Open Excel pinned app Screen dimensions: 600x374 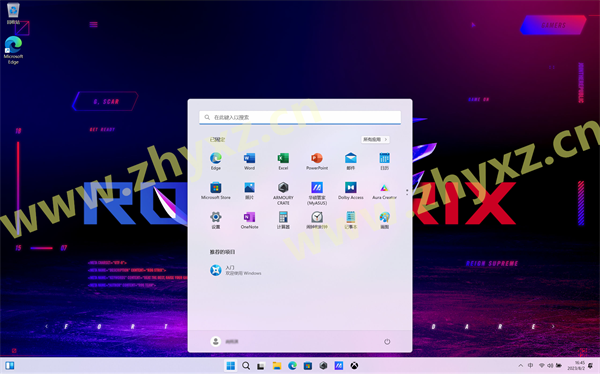[283, 161]
